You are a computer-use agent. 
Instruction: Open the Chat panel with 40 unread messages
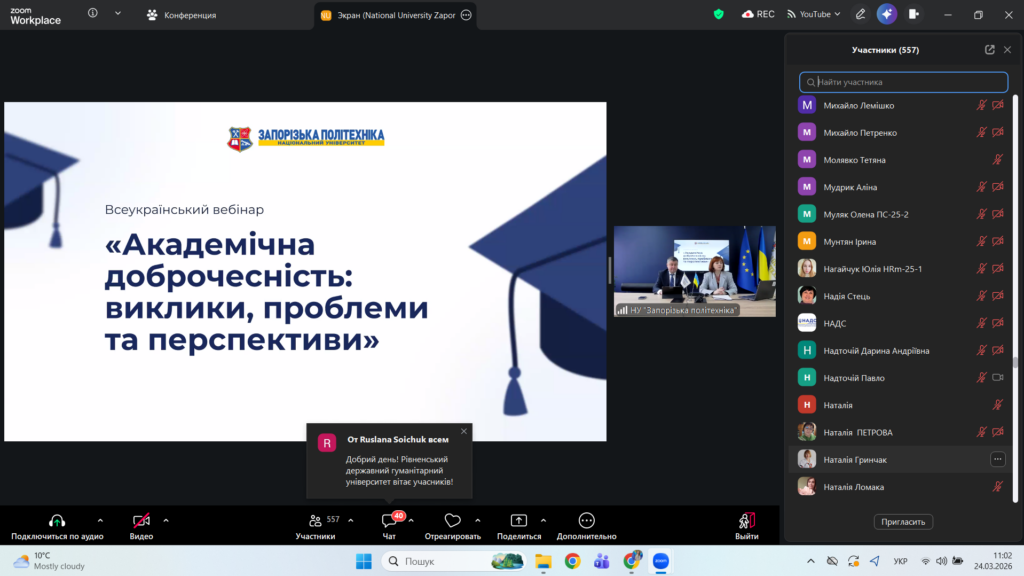click(389, 521)
